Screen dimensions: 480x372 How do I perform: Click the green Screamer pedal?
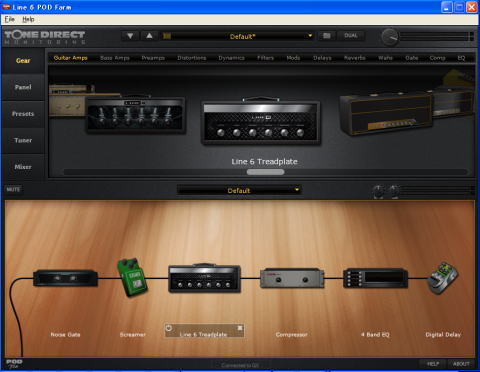(x=132, y=277)
